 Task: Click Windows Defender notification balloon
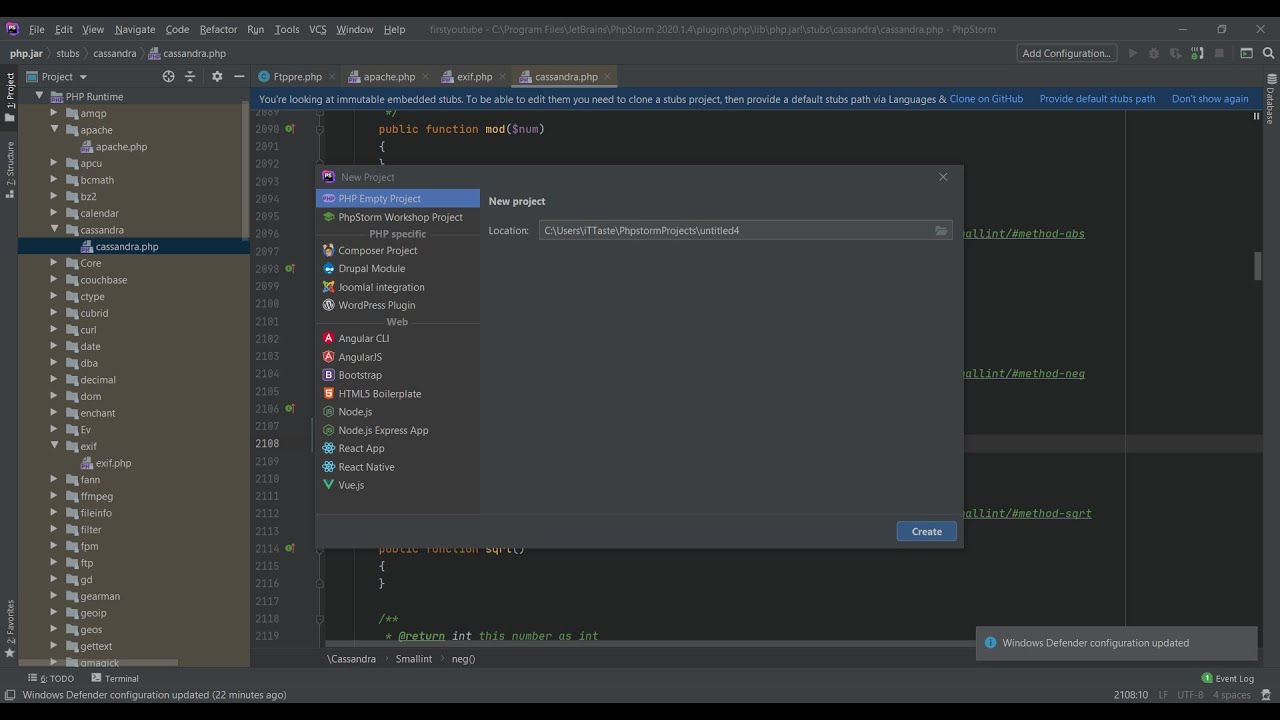[x=1116, y=643]
